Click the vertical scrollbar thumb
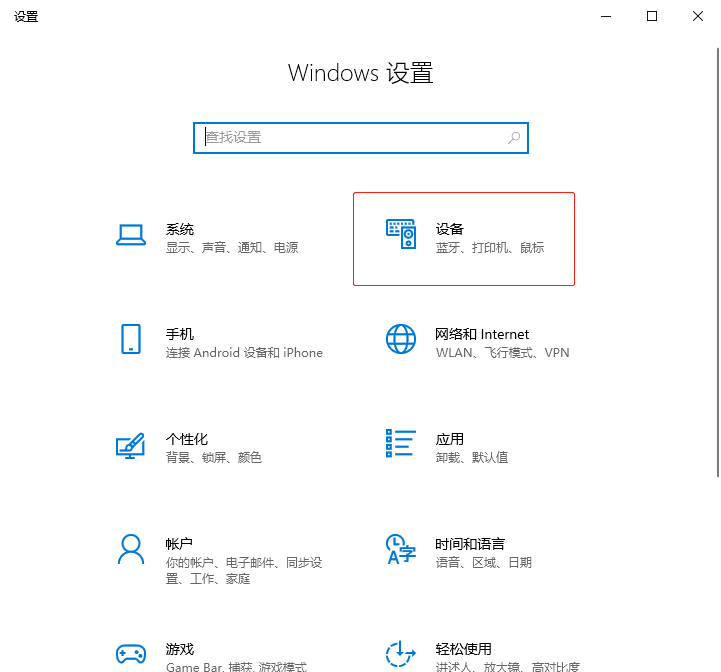 [717, 262]
